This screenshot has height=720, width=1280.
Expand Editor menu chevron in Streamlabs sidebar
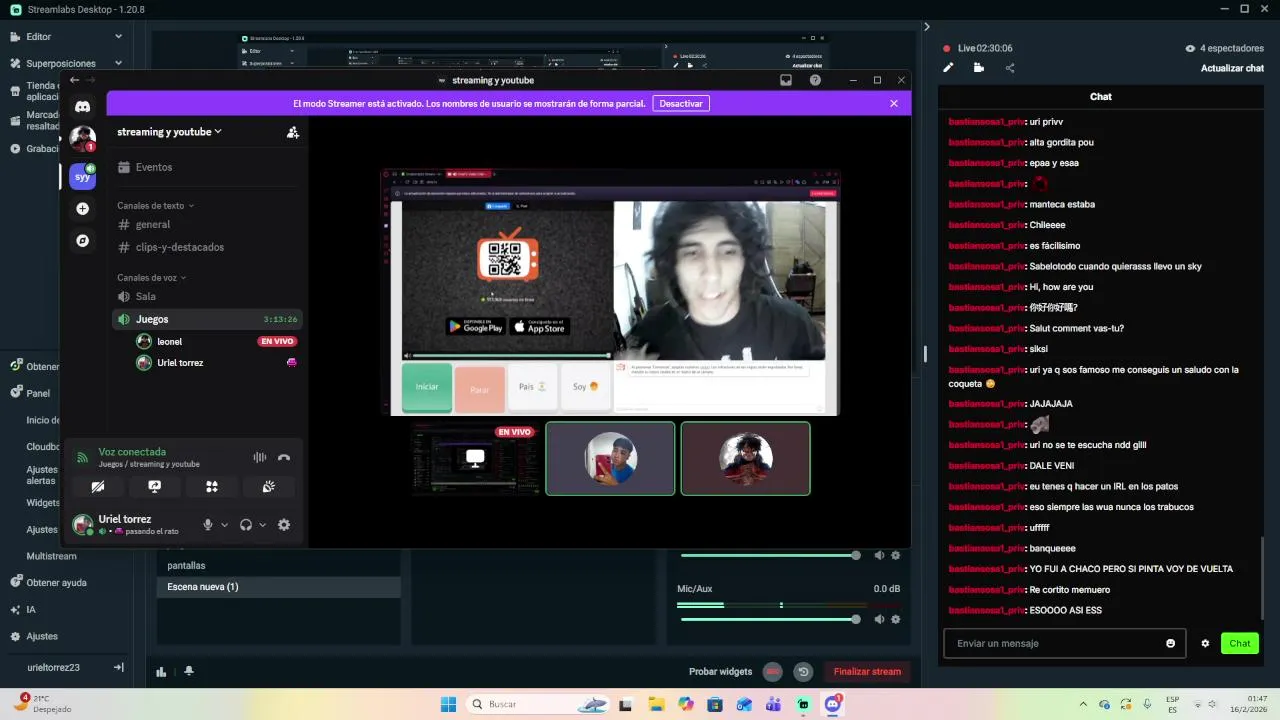click(118, 36)
